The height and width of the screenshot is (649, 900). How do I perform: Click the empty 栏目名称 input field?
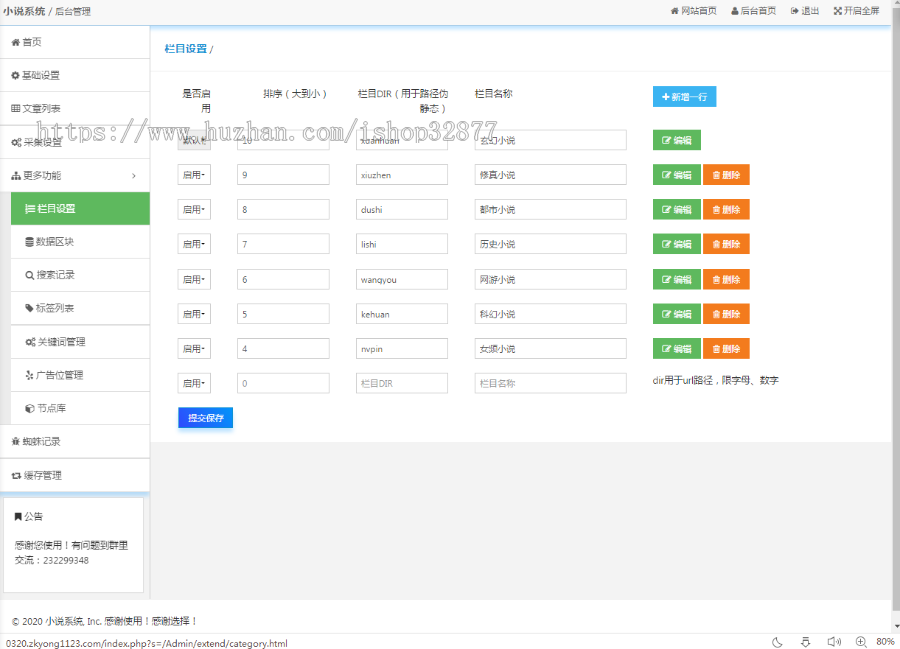point(550,383)
